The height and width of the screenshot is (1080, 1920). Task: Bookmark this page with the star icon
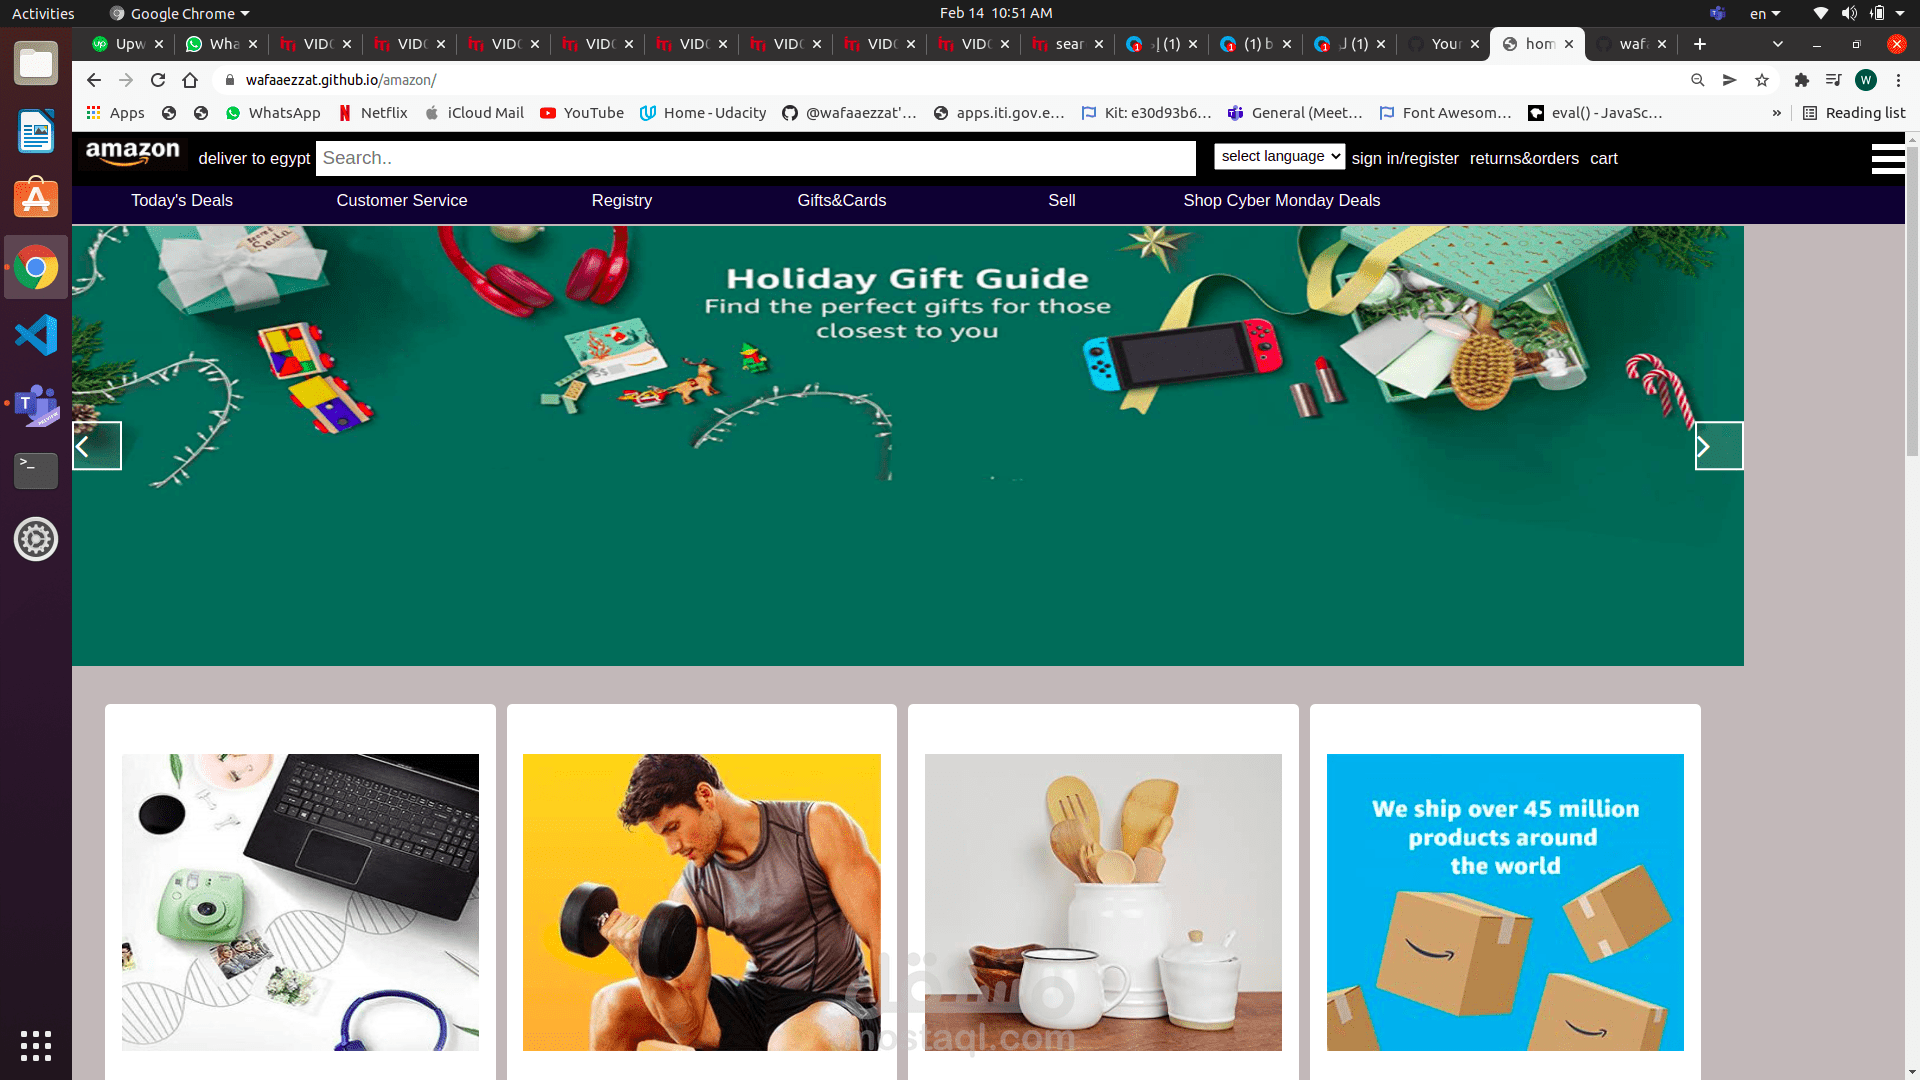pos(1762,80)
